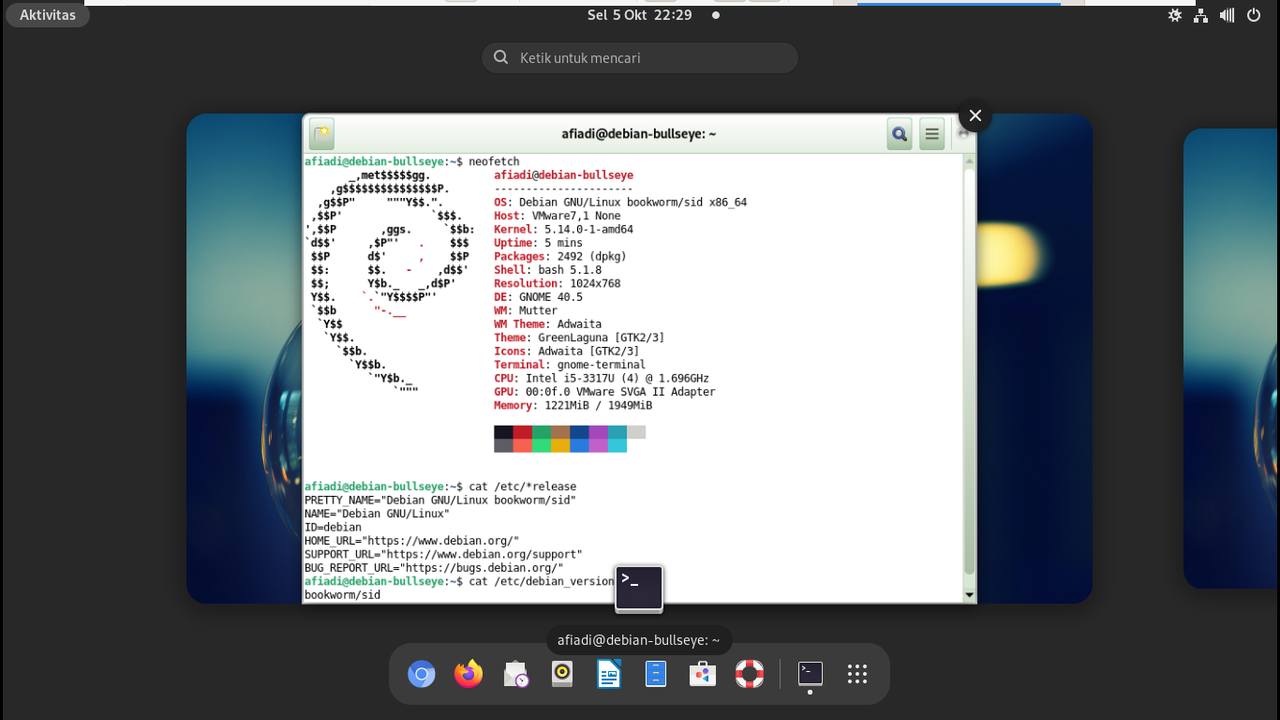The image size is (1280, 720).
Task: Click the 'GPU: 00:0f.0 VMware SVGA II Adapter' line
Action: point(604,392)
